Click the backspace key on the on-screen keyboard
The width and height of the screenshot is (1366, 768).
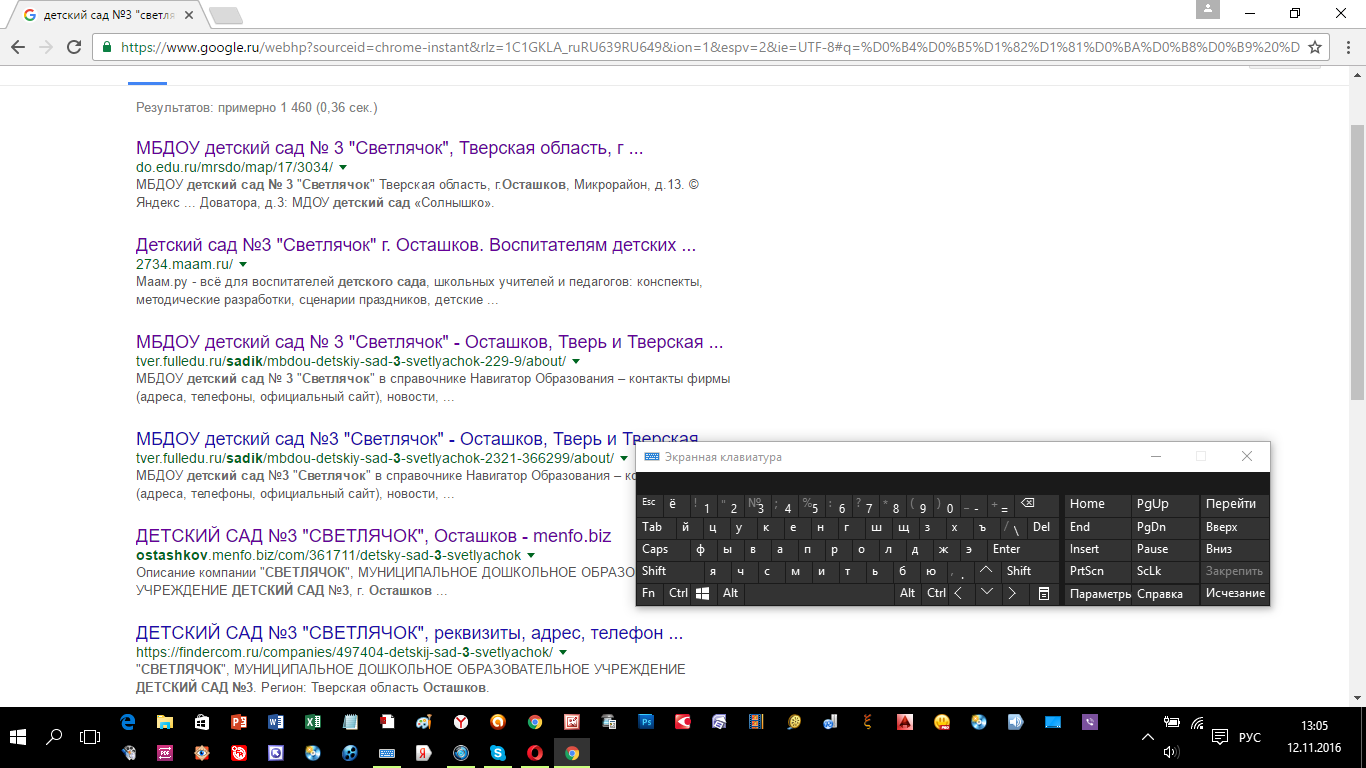(x=1027, y=504)
